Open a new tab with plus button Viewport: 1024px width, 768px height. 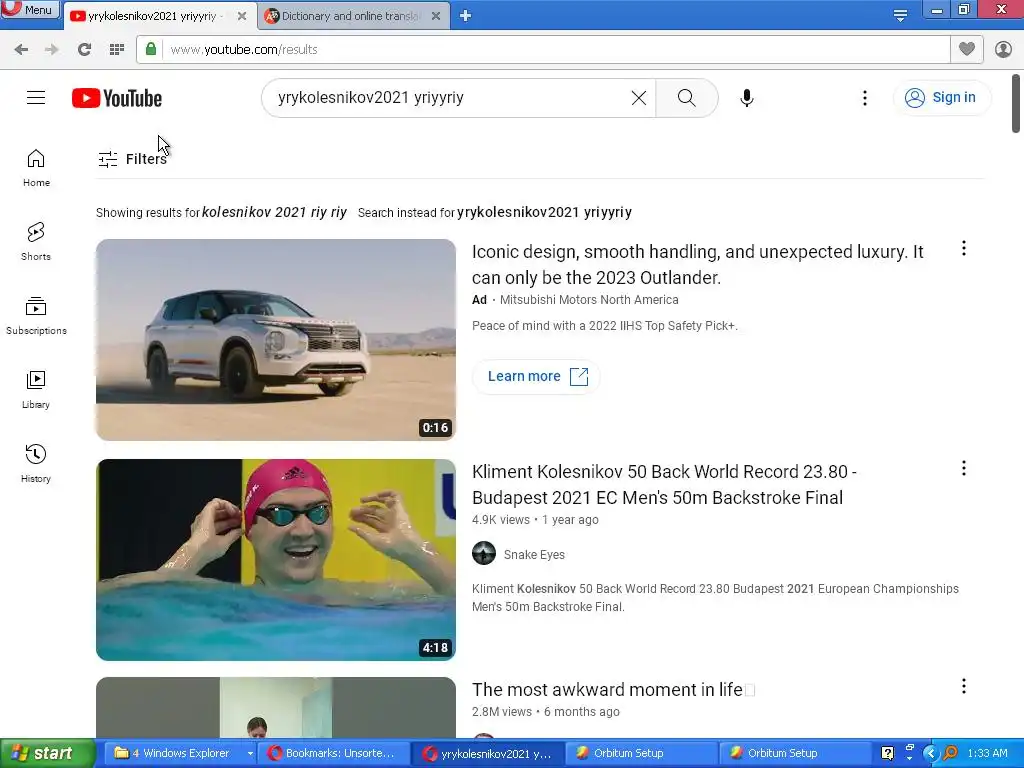[466, 16]
